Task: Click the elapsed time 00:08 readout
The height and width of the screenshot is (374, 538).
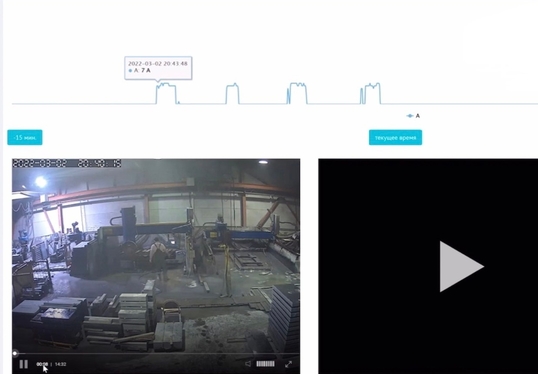Action: (42, 364)
